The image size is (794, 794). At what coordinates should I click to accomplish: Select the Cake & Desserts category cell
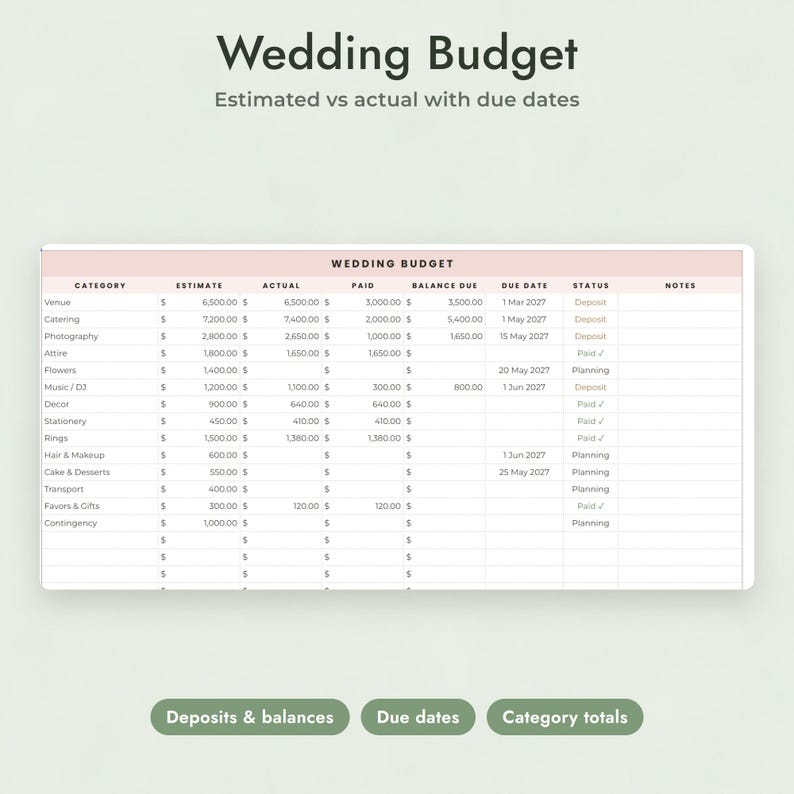100,472
